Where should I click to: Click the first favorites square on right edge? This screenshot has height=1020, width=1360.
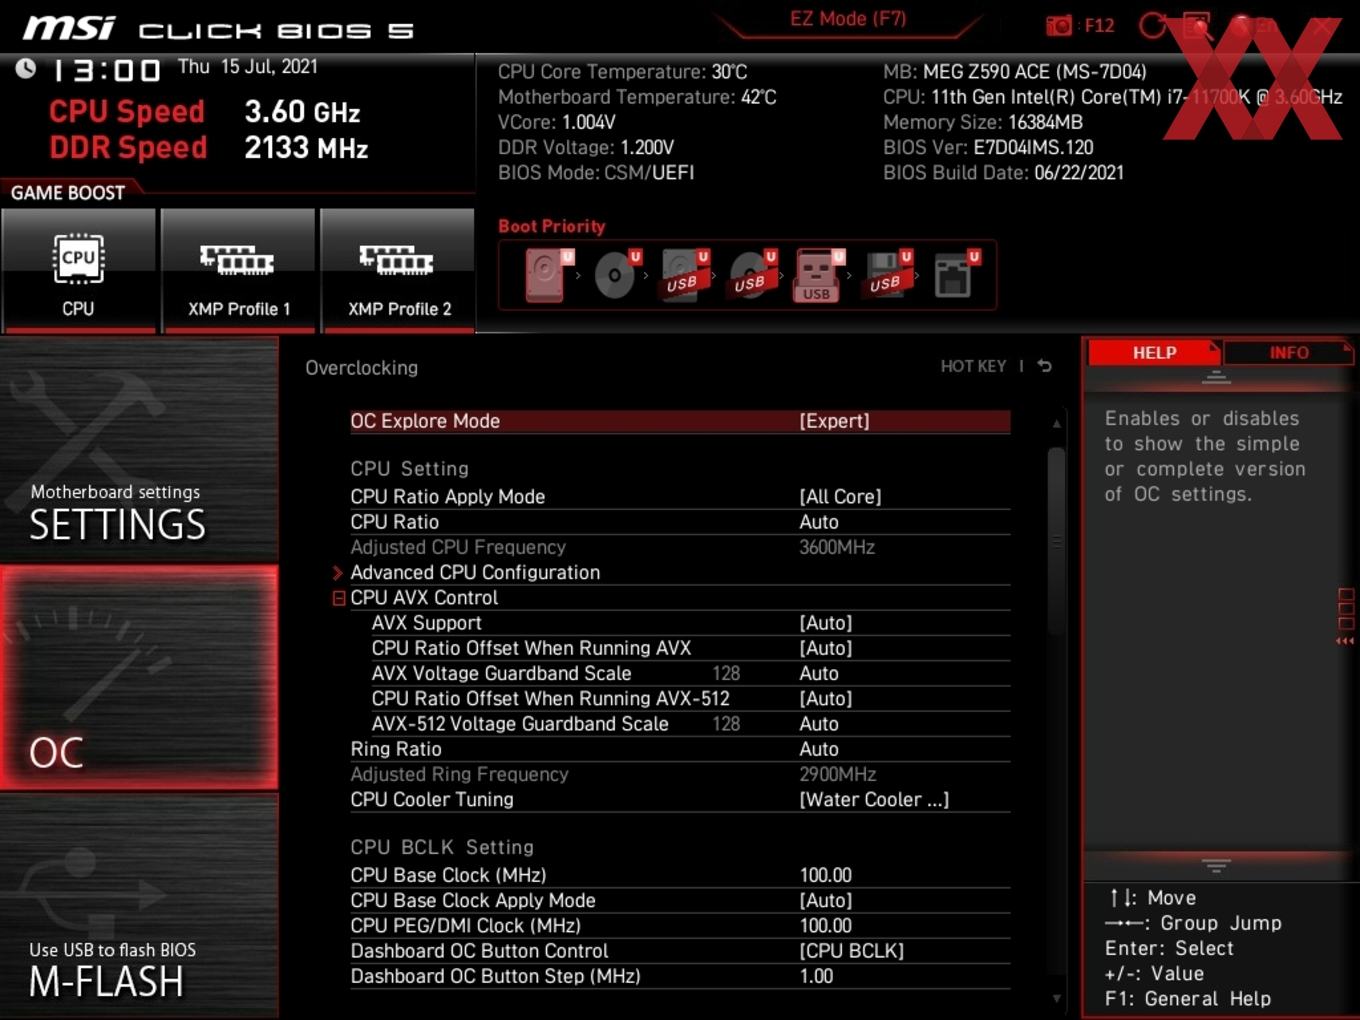tap(1346, 596)
